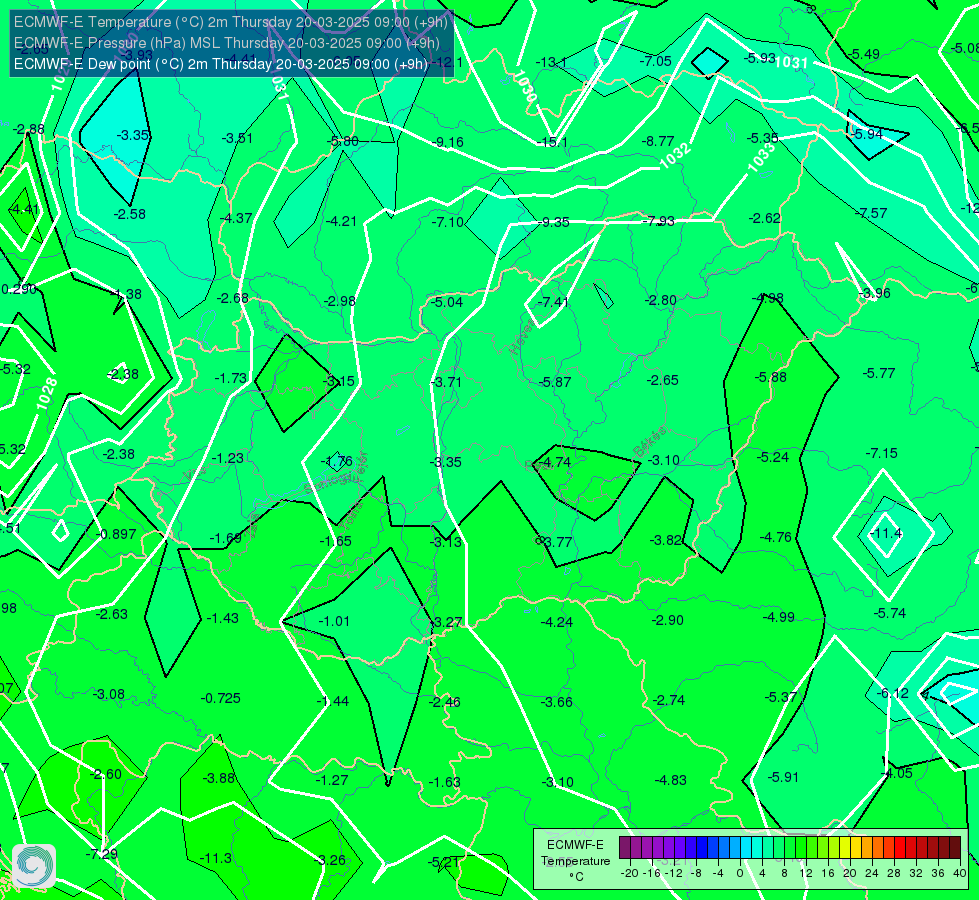Click the 1030 isobar label
The width and height of the screenshot is (979, 900).
(x=524, y=86)
